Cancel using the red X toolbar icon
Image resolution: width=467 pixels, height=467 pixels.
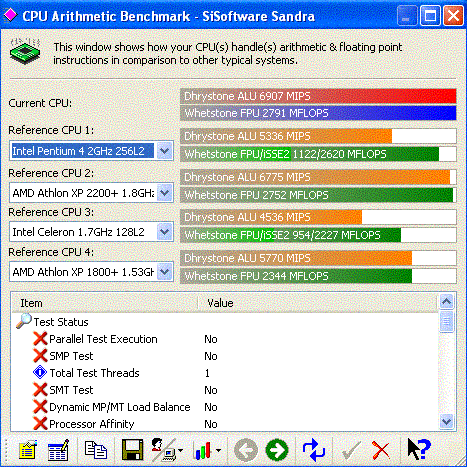click(381, 450)
